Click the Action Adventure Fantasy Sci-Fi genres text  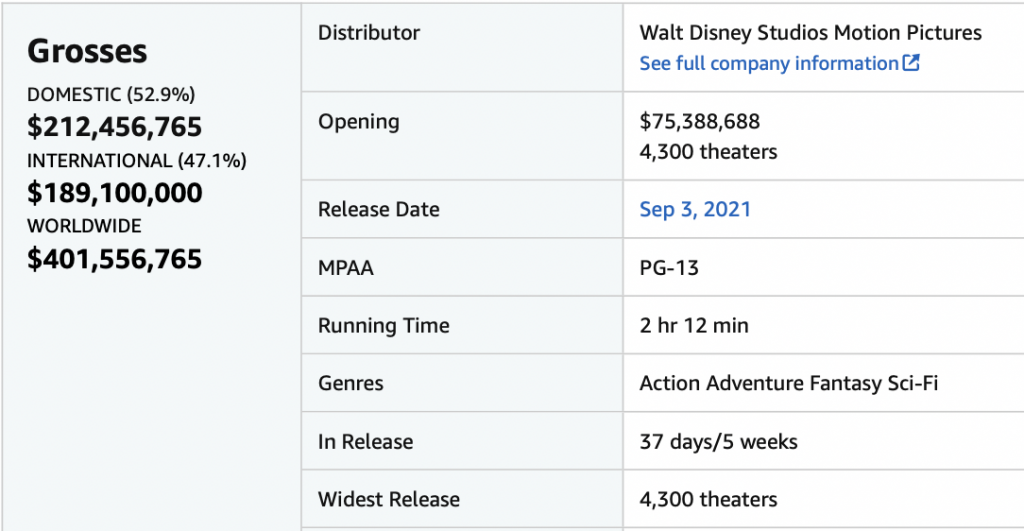coord(788,384)
